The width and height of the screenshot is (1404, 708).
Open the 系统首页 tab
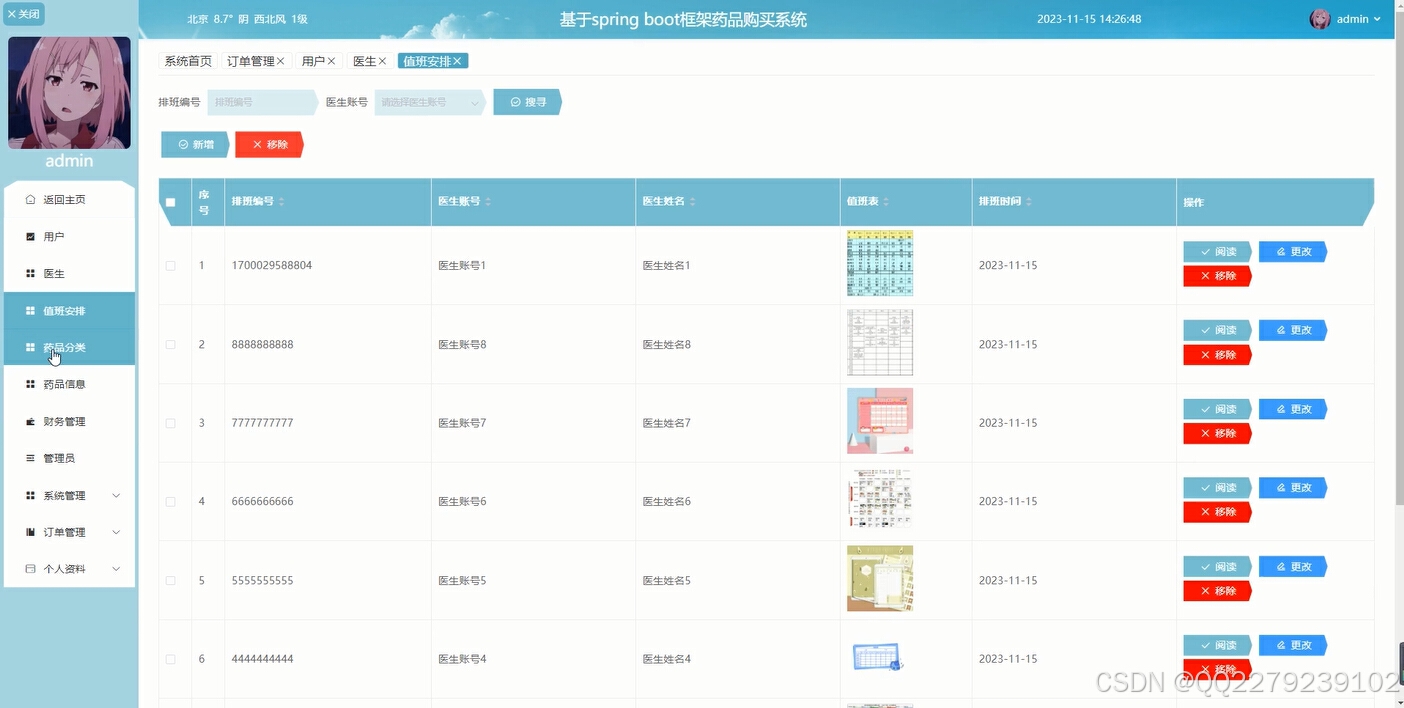(x=186, y=60)
